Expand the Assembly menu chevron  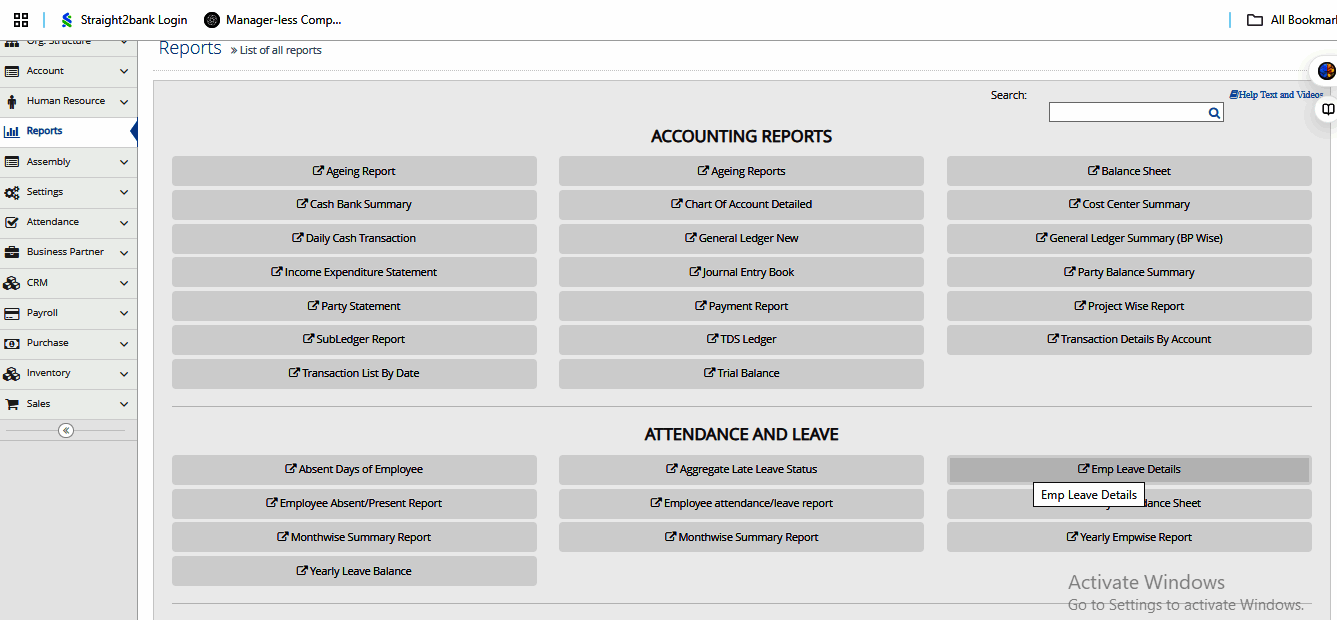coord(124,162)
